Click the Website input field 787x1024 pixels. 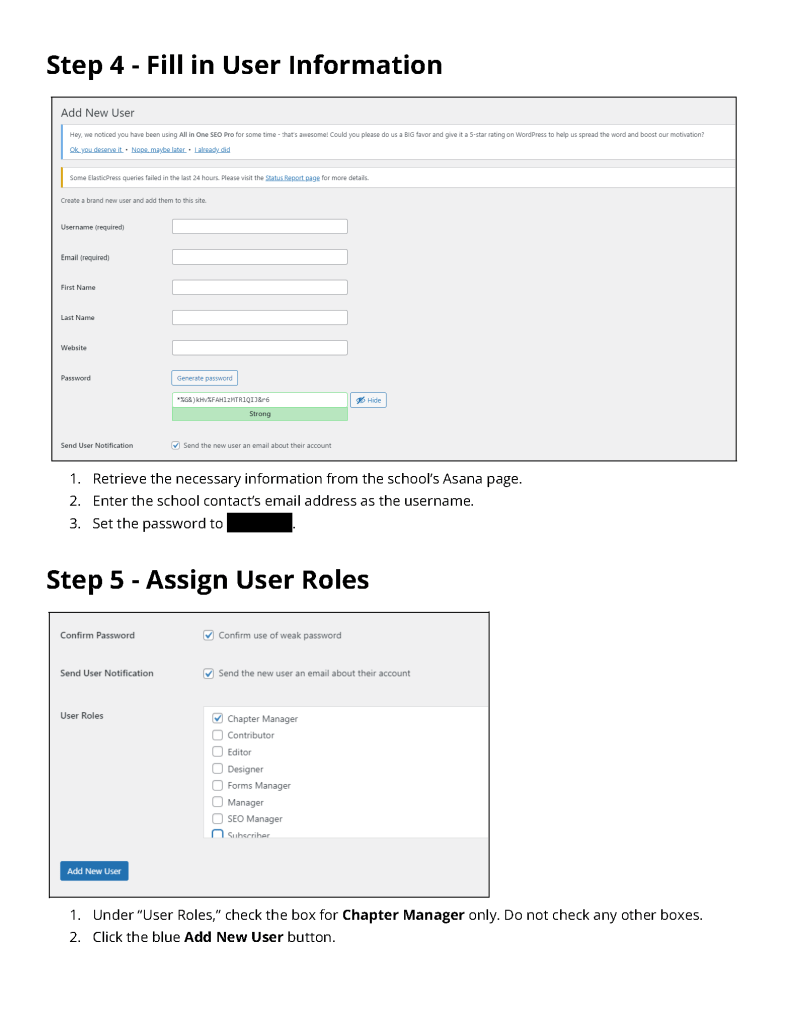(x=259, y=348)
